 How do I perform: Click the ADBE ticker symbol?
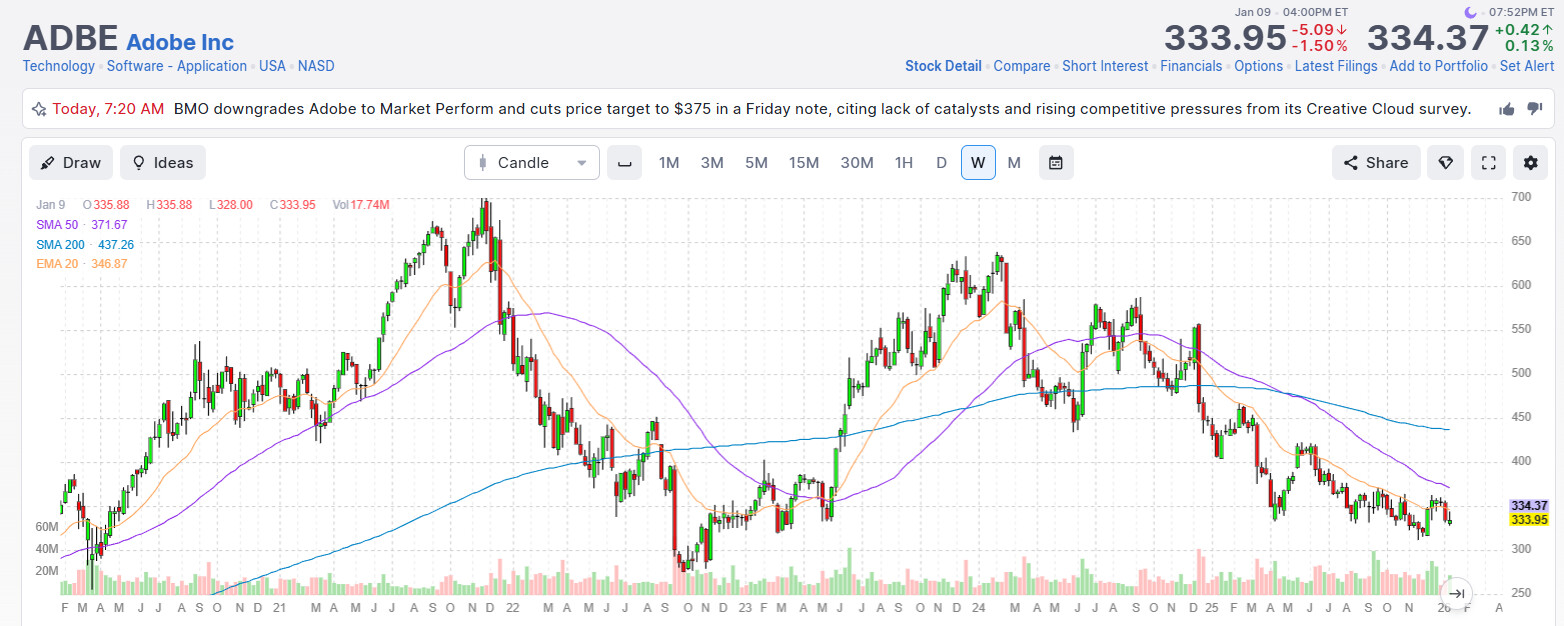tap(69, 38)
